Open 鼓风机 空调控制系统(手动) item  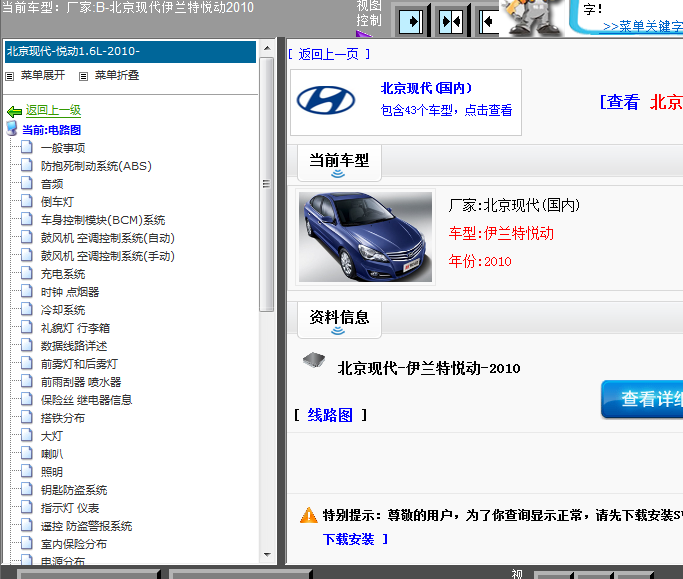coord(108,256)
